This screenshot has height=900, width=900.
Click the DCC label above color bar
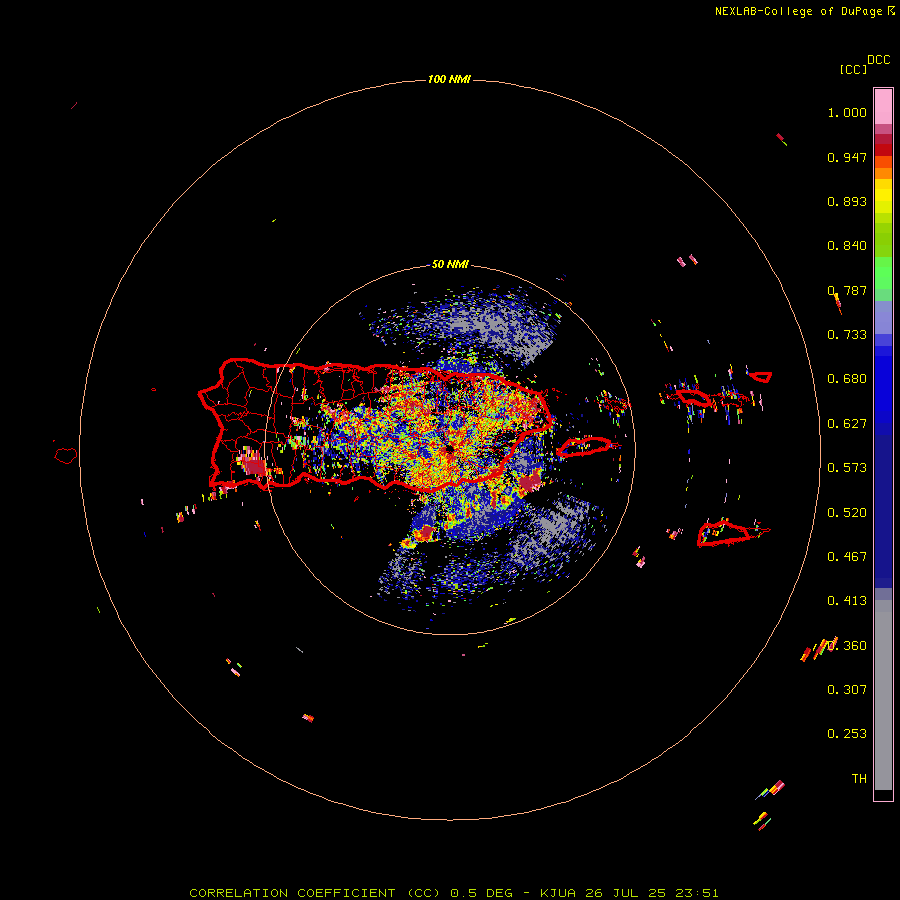[879, 60]
